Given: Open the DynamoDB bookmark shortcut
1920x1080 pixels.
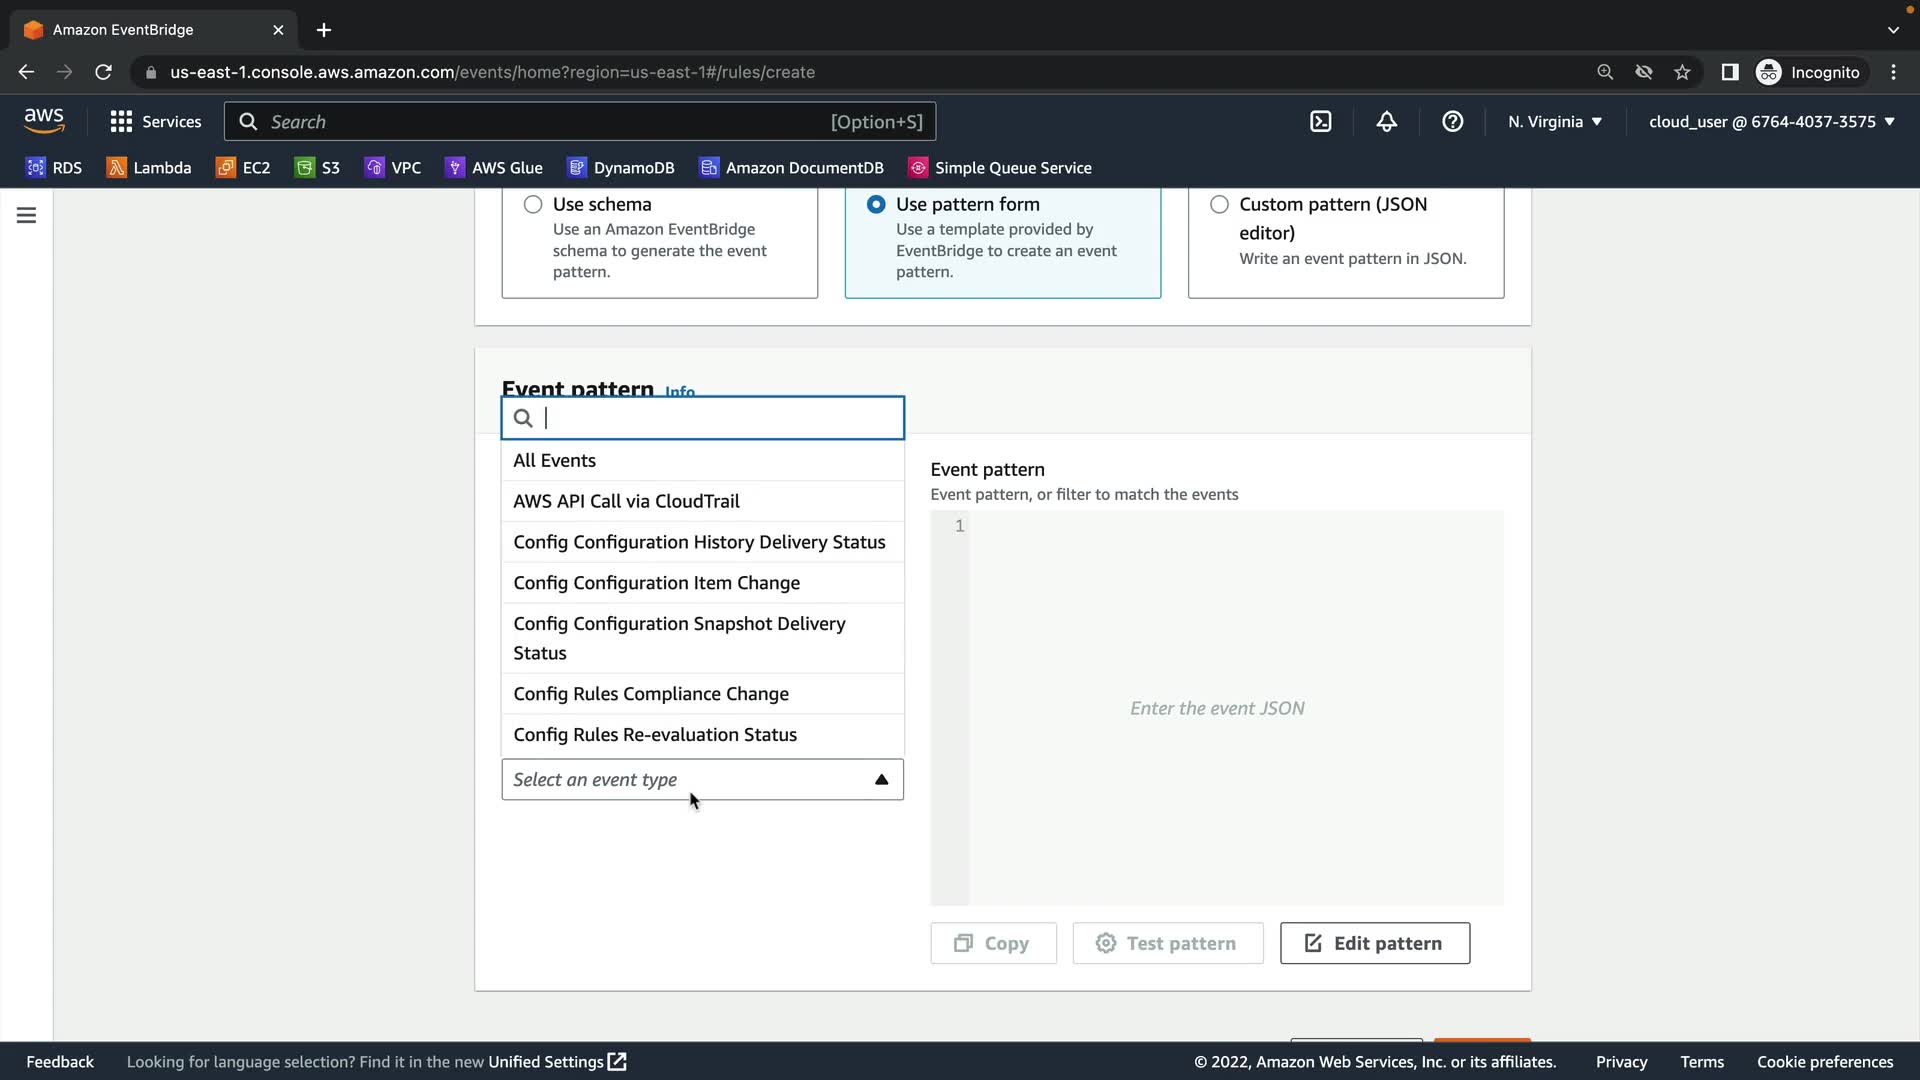Looking at the screenshot, I should [x=620, y=167].
